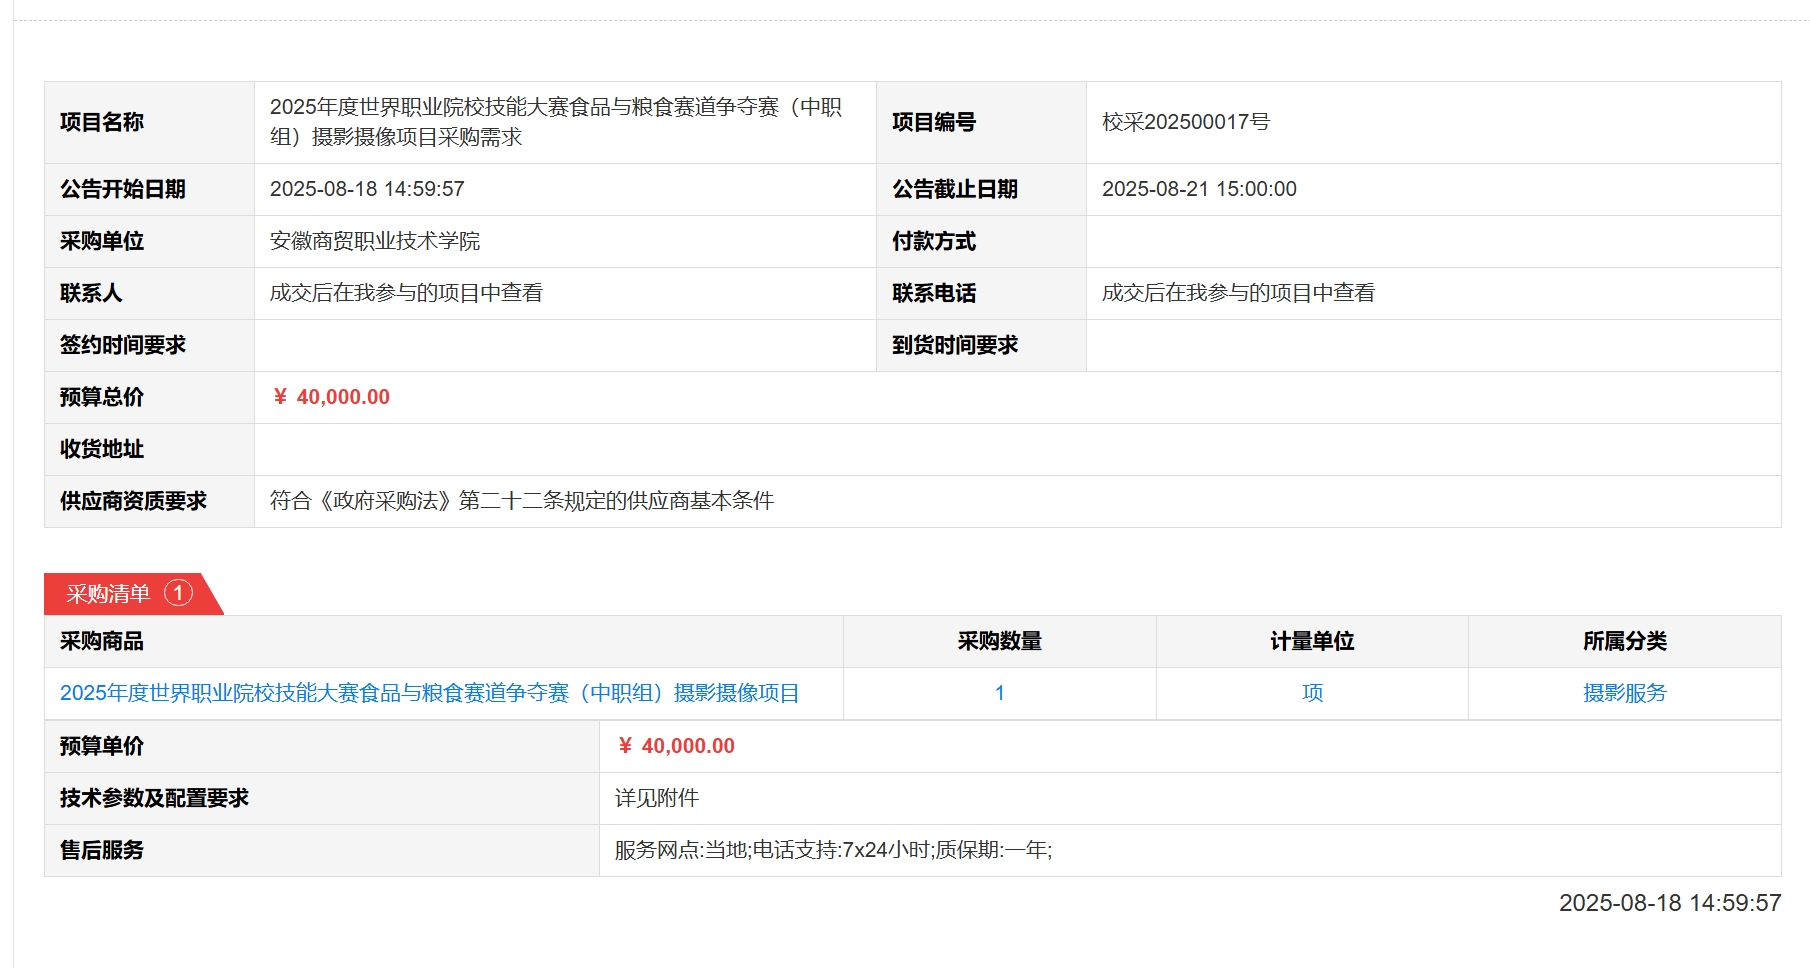Click the supplier qualification requirement text

point(521,501)
